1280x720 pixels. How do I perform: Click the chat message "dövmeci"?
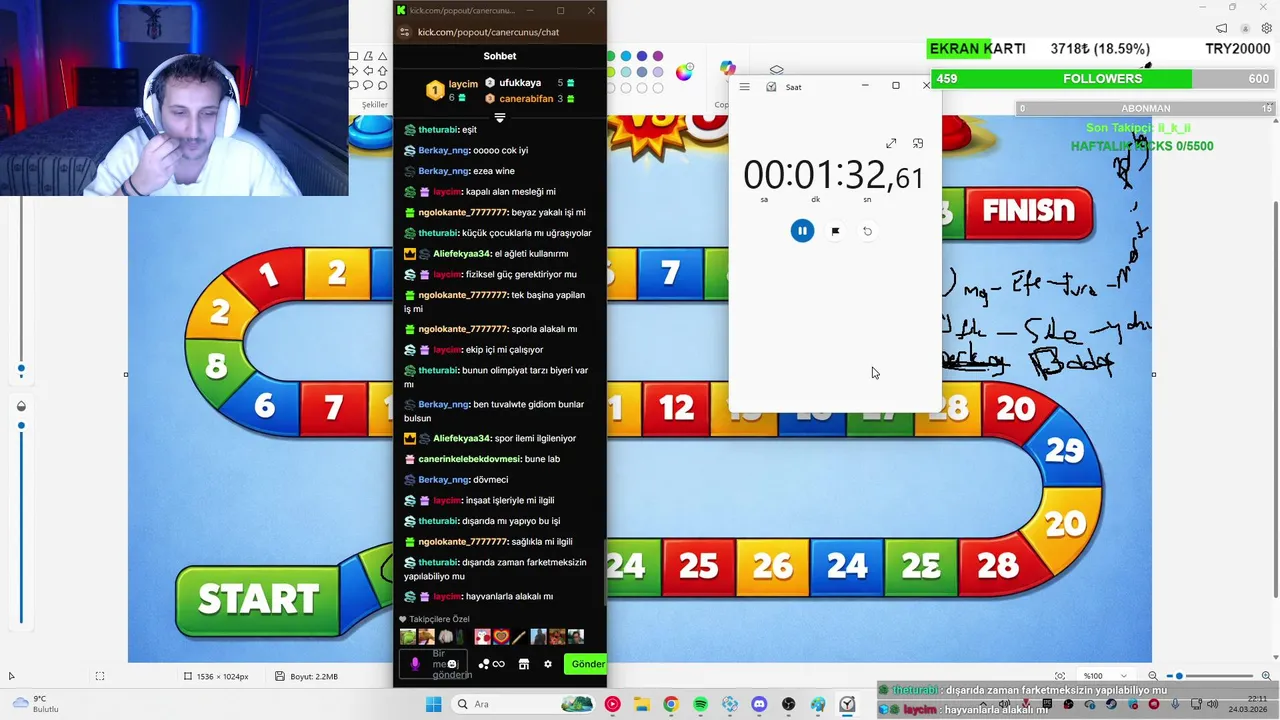[x=490, y=480]
